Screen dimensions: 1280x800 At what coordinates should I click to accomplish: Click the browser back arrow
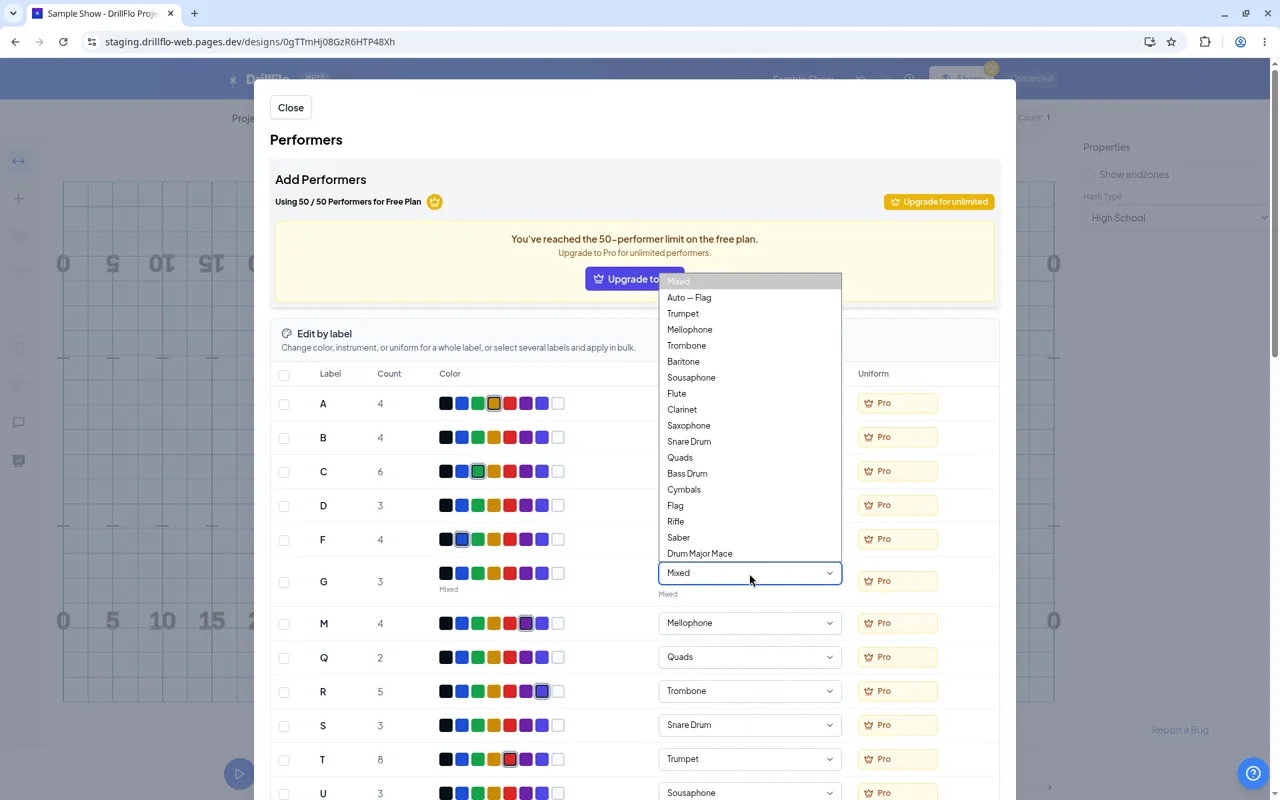(x=16, y=42)
